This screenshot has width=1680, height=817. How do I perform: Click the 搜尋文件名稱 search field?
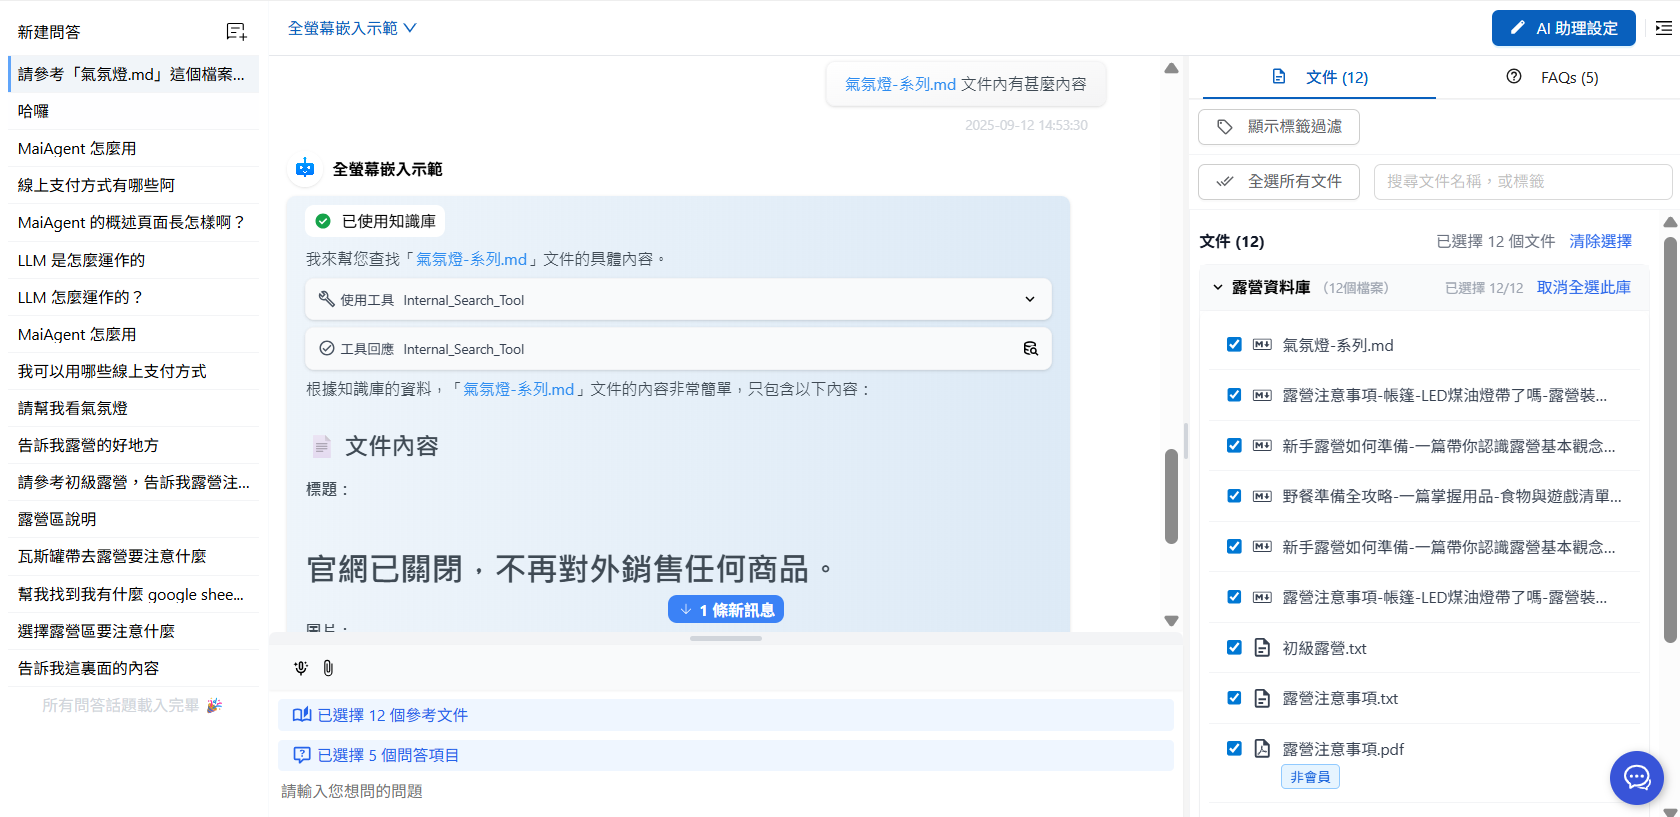[x=1522, y=182]
